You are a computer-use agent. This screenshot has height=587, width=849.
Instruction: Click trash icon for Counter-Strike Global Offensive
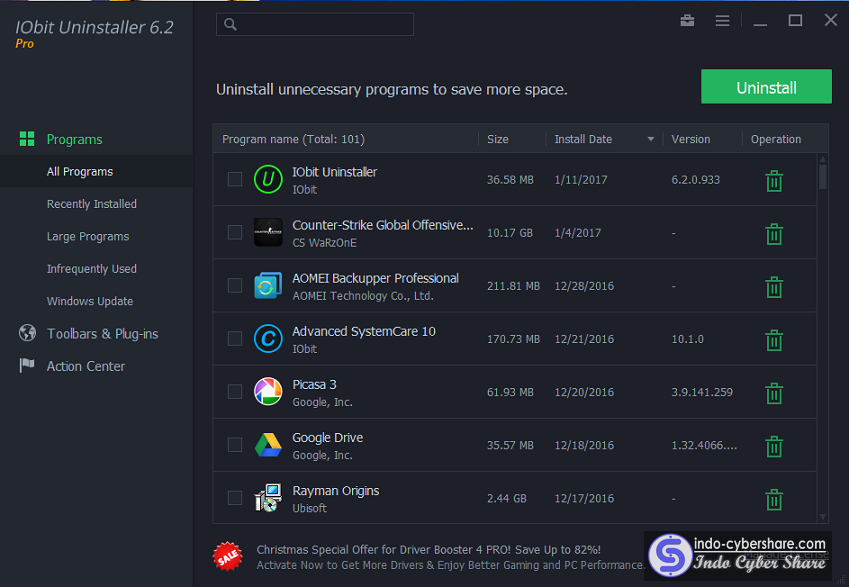tap(774, 234)
